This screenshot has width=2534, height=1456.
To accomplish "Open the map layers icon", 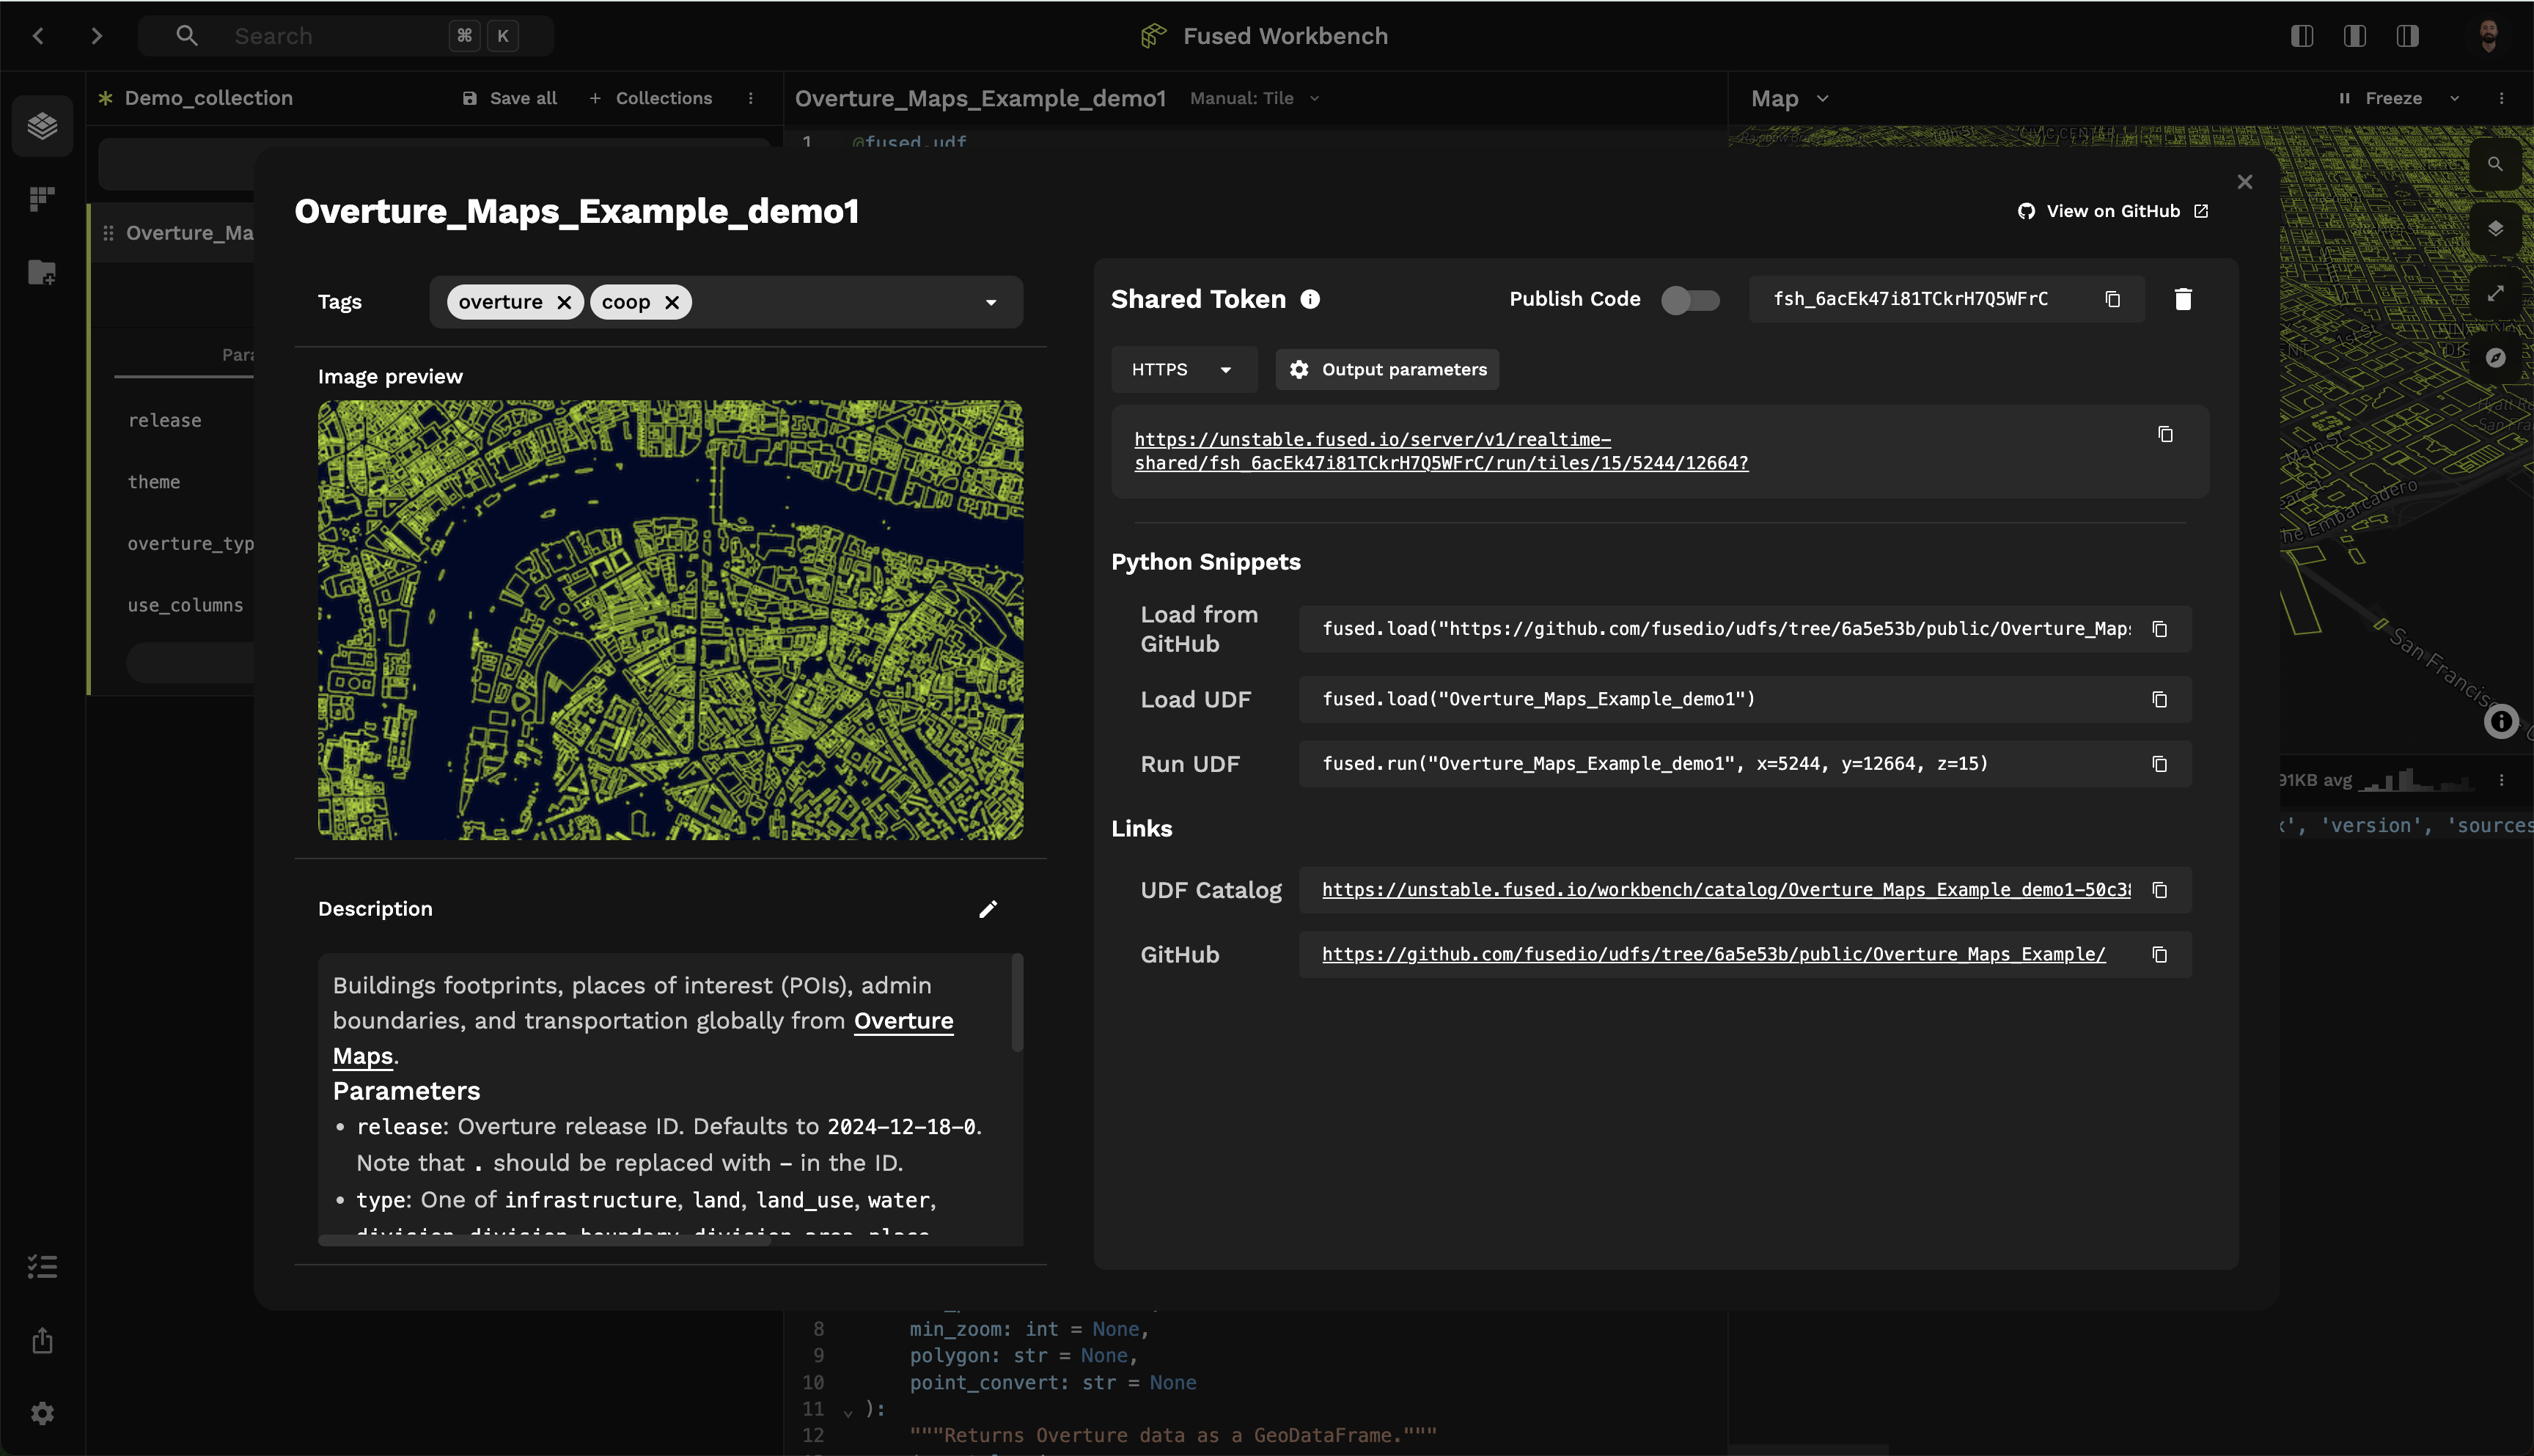I will pyautogui.click(x=2496, y=229).
